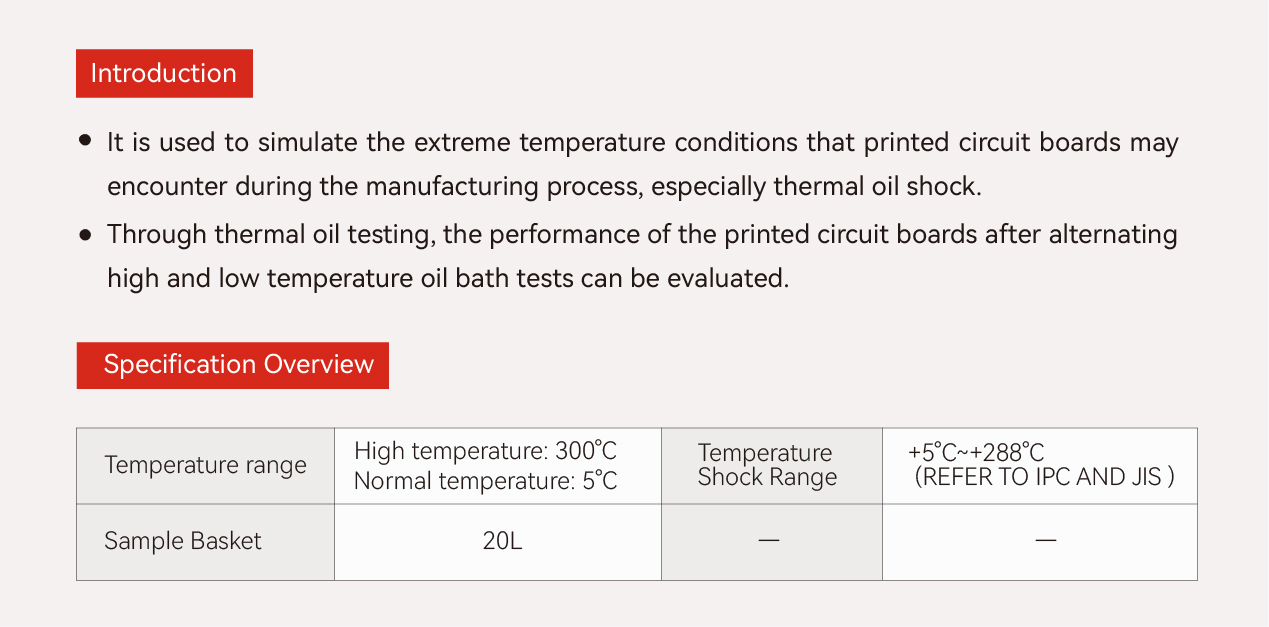This screenshot has width=1269, height=627.
Task: Click the Temperature range table cell
Action: pyautogui.click(x=206, y=466)
